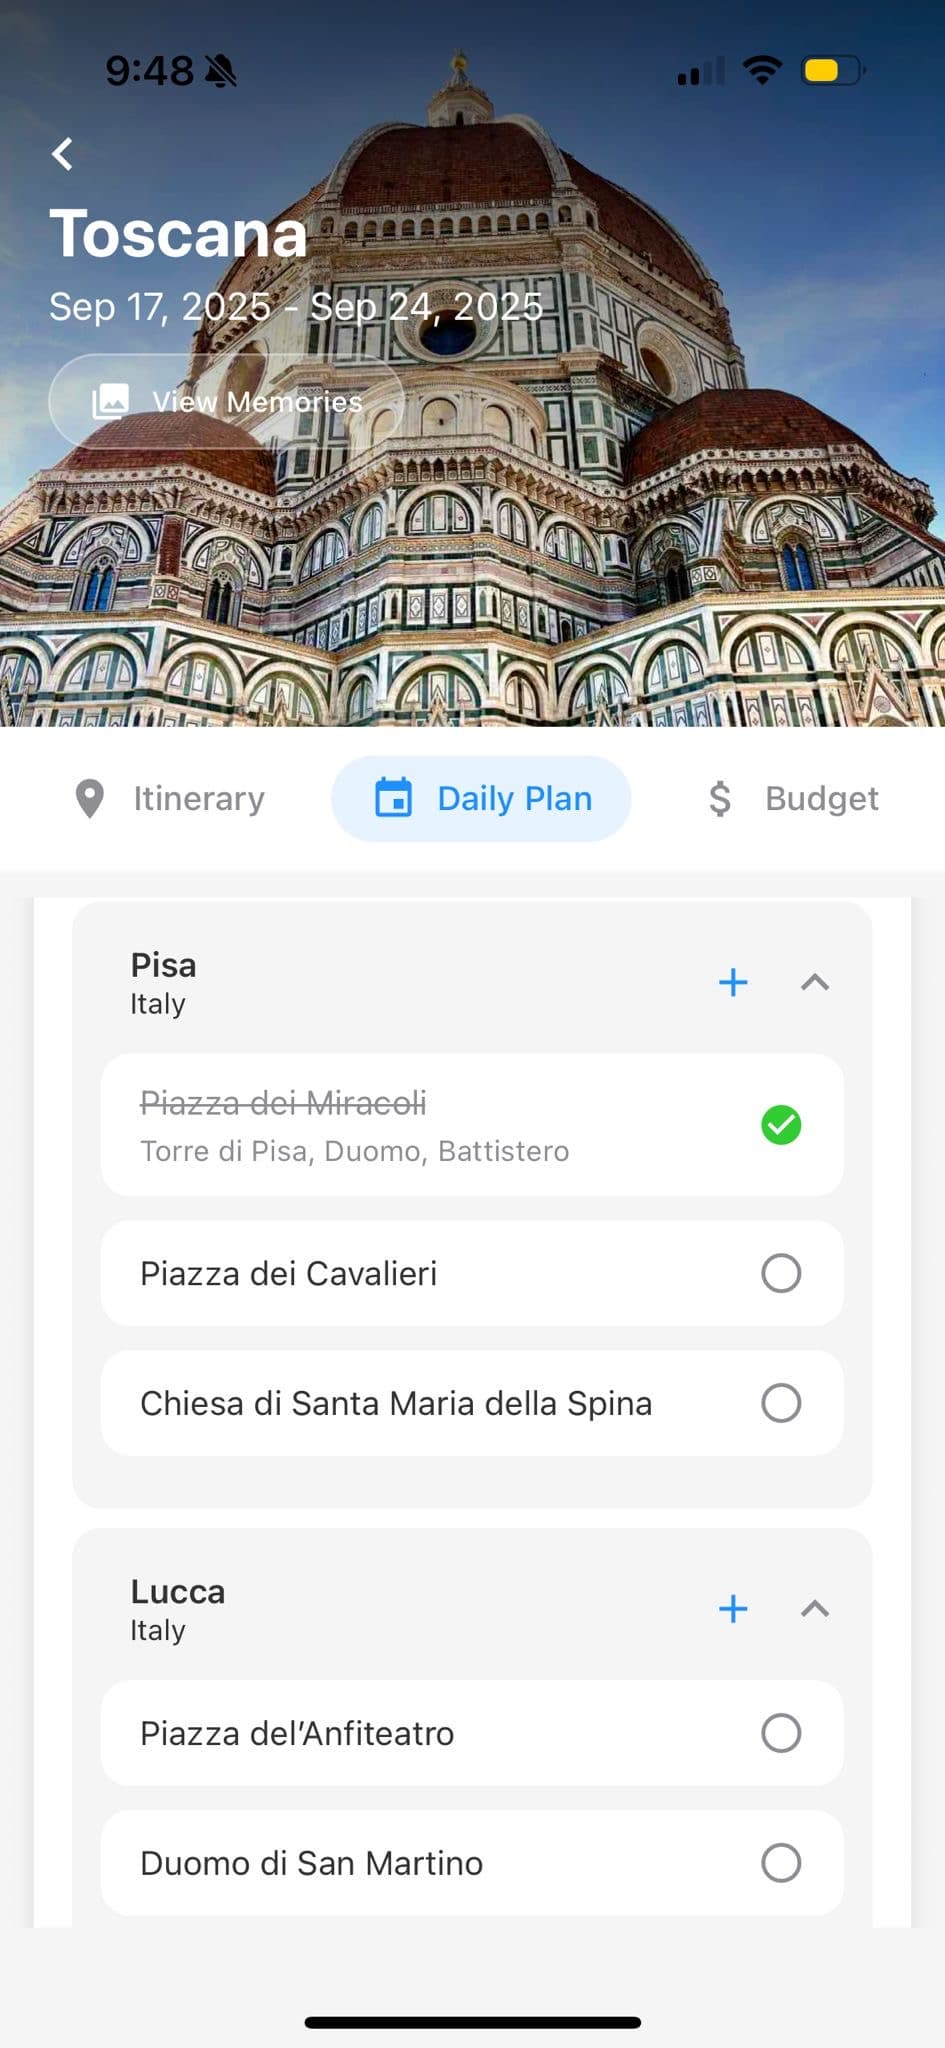Tap the back arrow icon
Screen dimensions: 945x2048
click(x=63, y=154)
